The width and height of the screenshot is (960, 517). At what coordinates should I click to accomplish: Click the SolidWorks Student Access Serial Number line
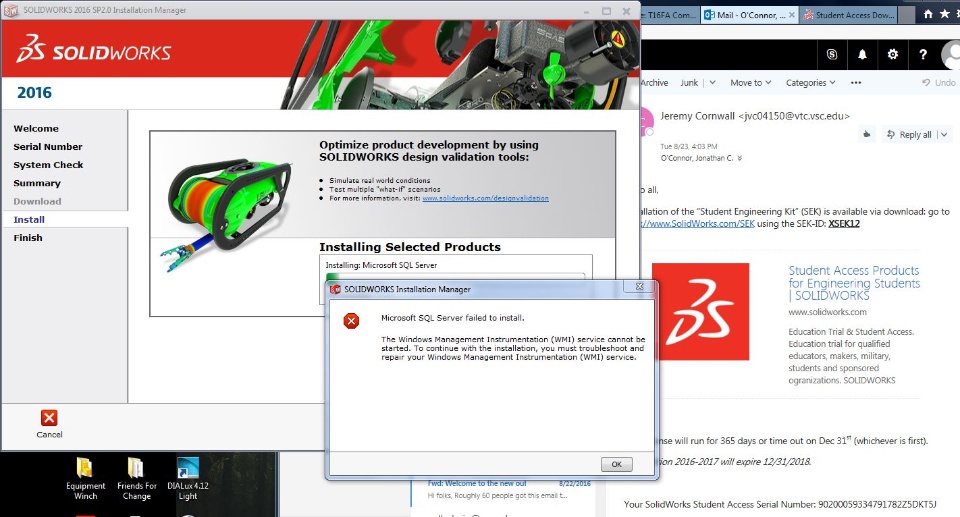pyautogui.click(x=780, y=505)
